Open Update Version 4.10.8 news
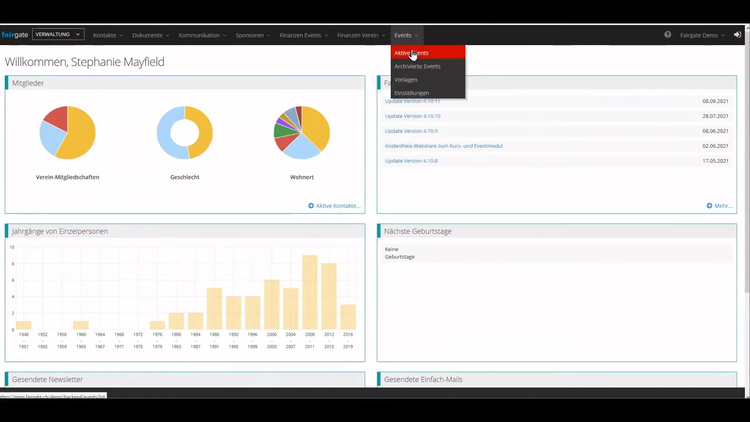Image resolution: width=750 pixels, height=422 pixels. point(411,161)
